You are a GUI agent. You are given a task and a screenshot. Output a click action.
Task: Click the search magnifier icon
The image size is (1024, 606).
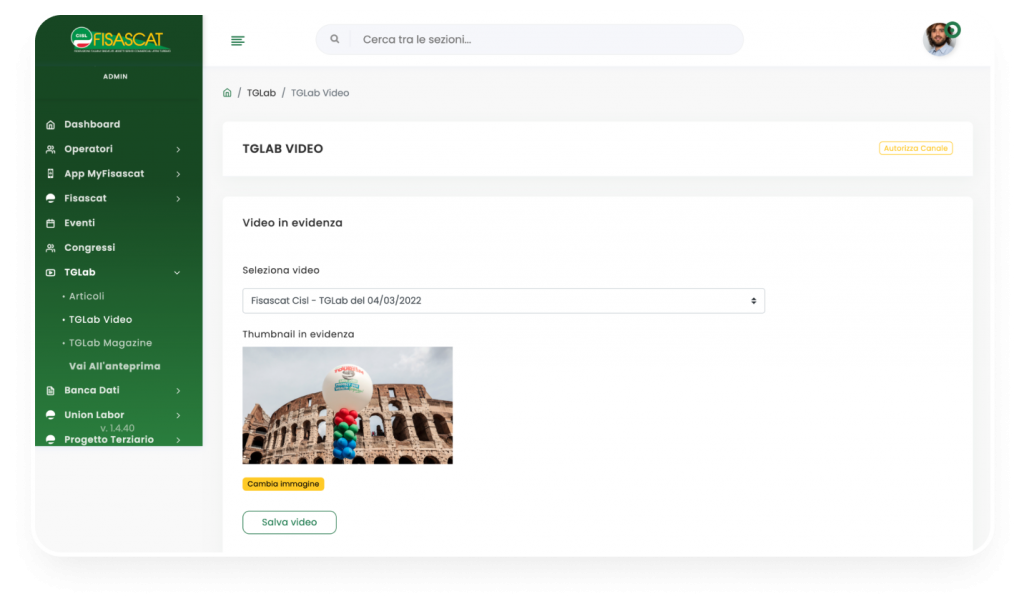(334, 39)
